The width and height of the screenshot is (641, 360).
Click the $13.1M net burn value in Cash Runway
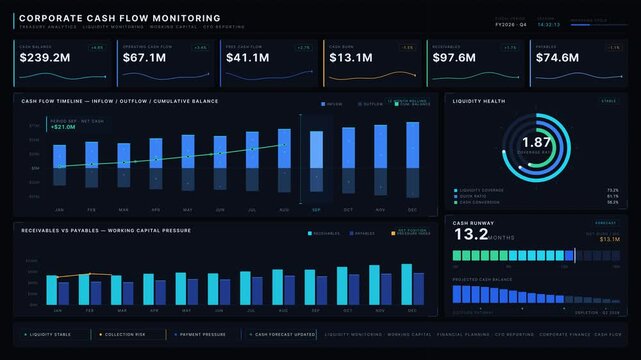[610, 239]
